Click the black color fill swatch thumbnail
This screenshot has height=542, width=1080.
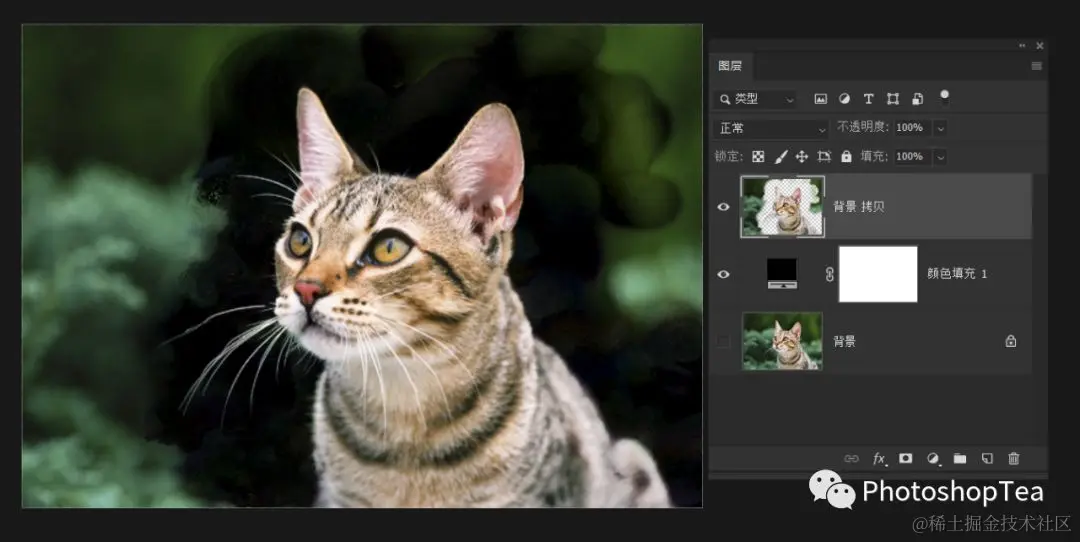point(782,273)
